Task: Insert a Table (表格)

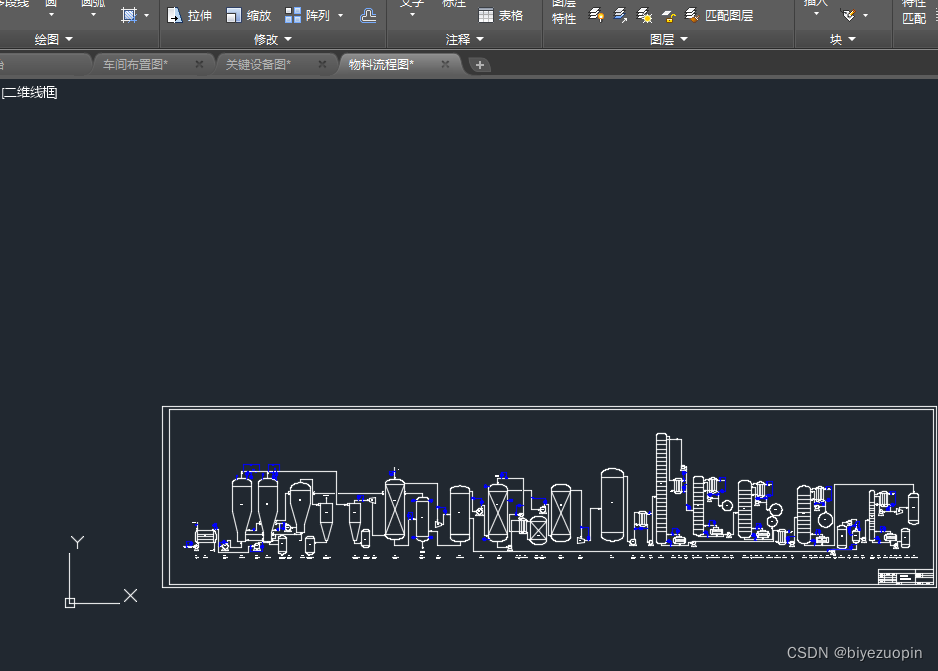Action: point(501,16)
